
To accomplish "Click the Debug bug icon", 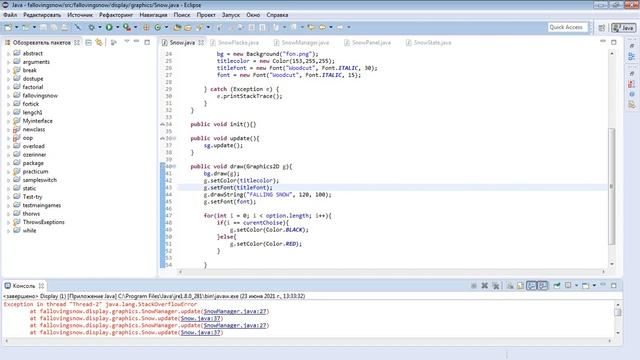I will (91, 27).
